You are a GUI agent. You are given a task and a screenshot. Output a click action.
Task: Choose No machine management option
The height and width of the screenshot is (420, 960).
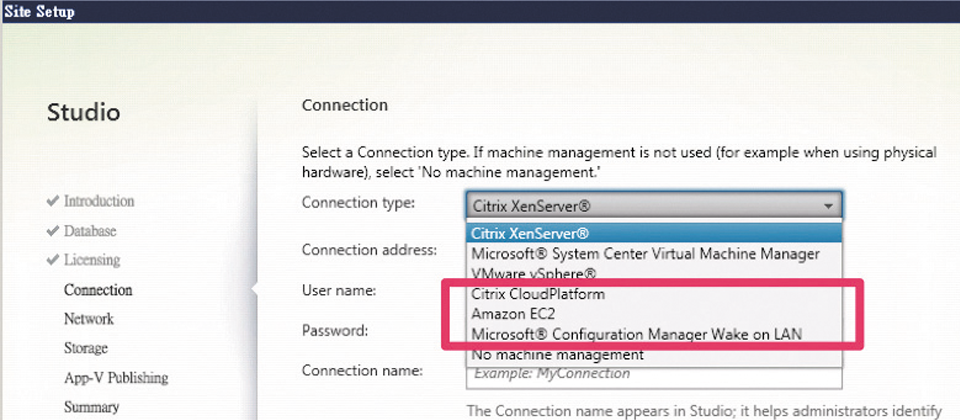pos(557,354)
